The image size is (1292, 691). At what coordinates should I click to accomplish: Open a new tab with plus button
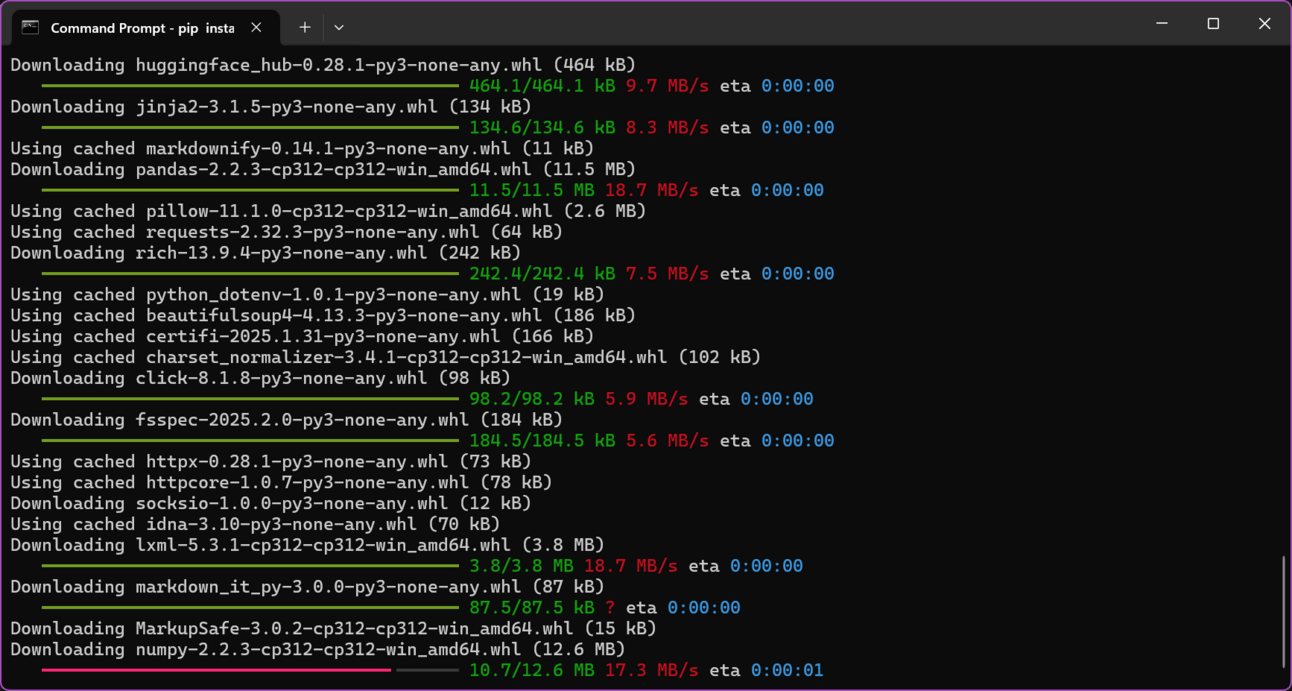click(x=304, y=27)
